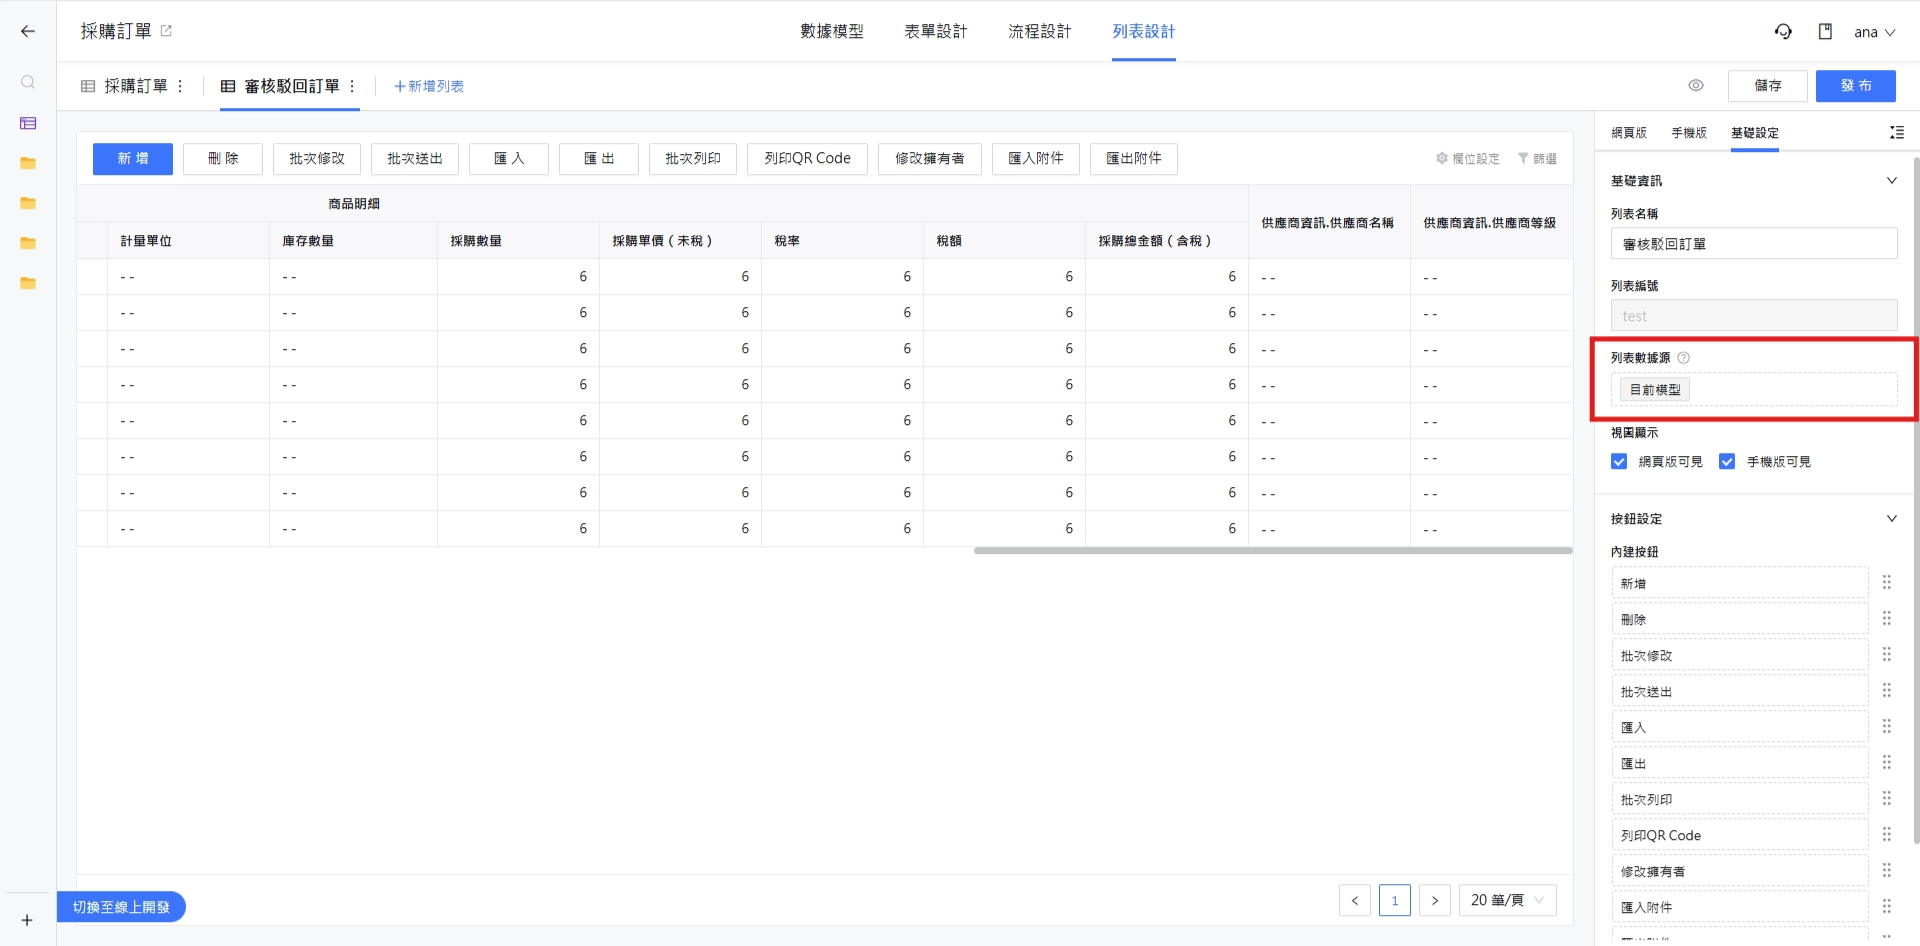Open external link icon next to 採購訂單 title
The width and height of the screenshot is (1920, 946).
point(166,31)
